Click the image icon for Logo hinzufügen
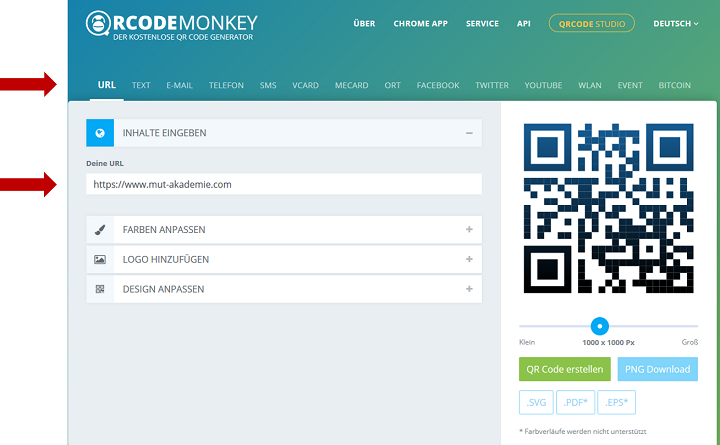720x445 pixels. tap(100, 259)
